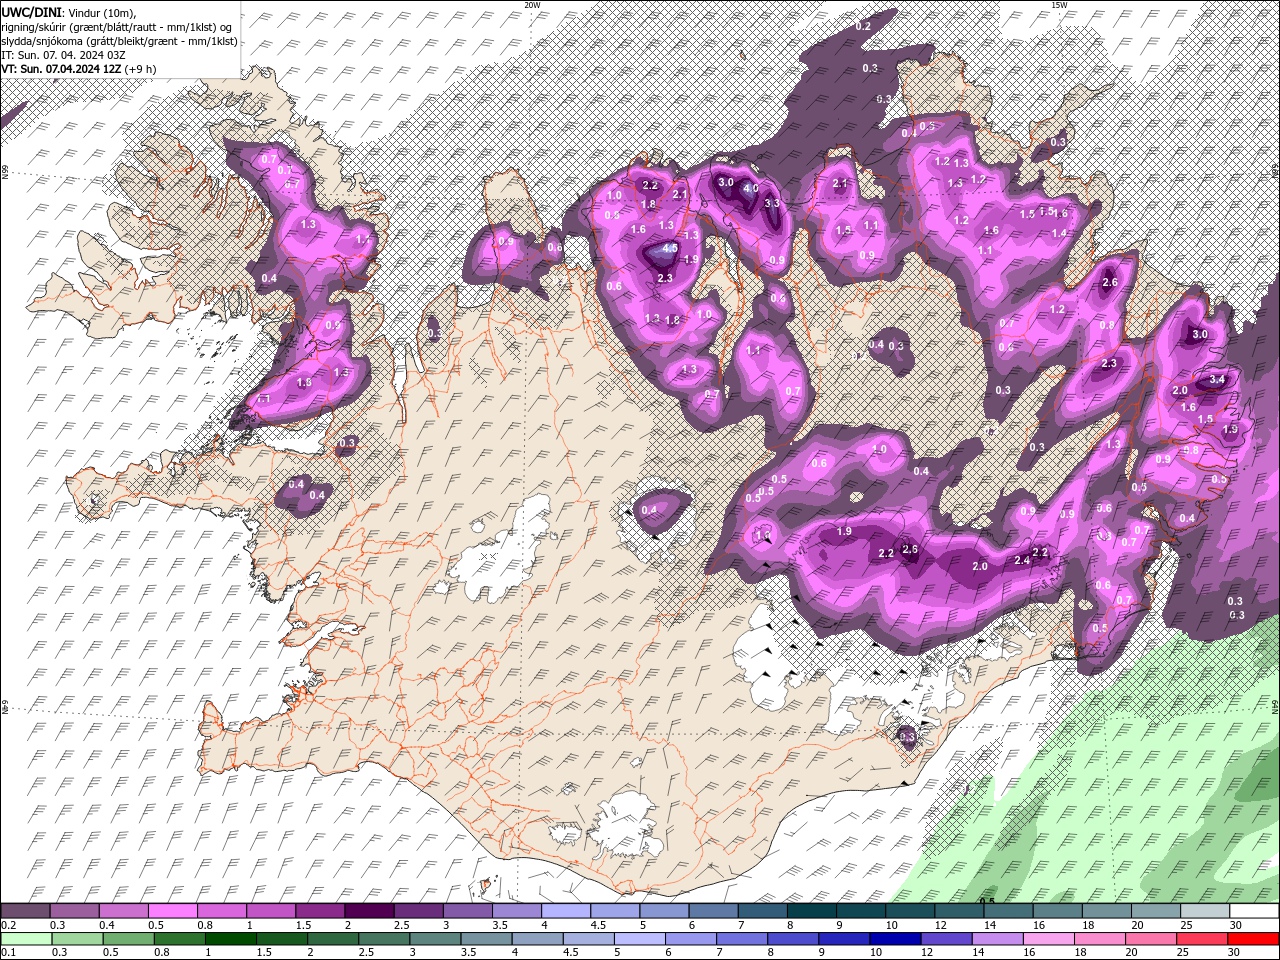Click the white upper swatch at 30
Viewport: 1280px width, 960px height.
pyautogui.click(x=1254, y=911)
